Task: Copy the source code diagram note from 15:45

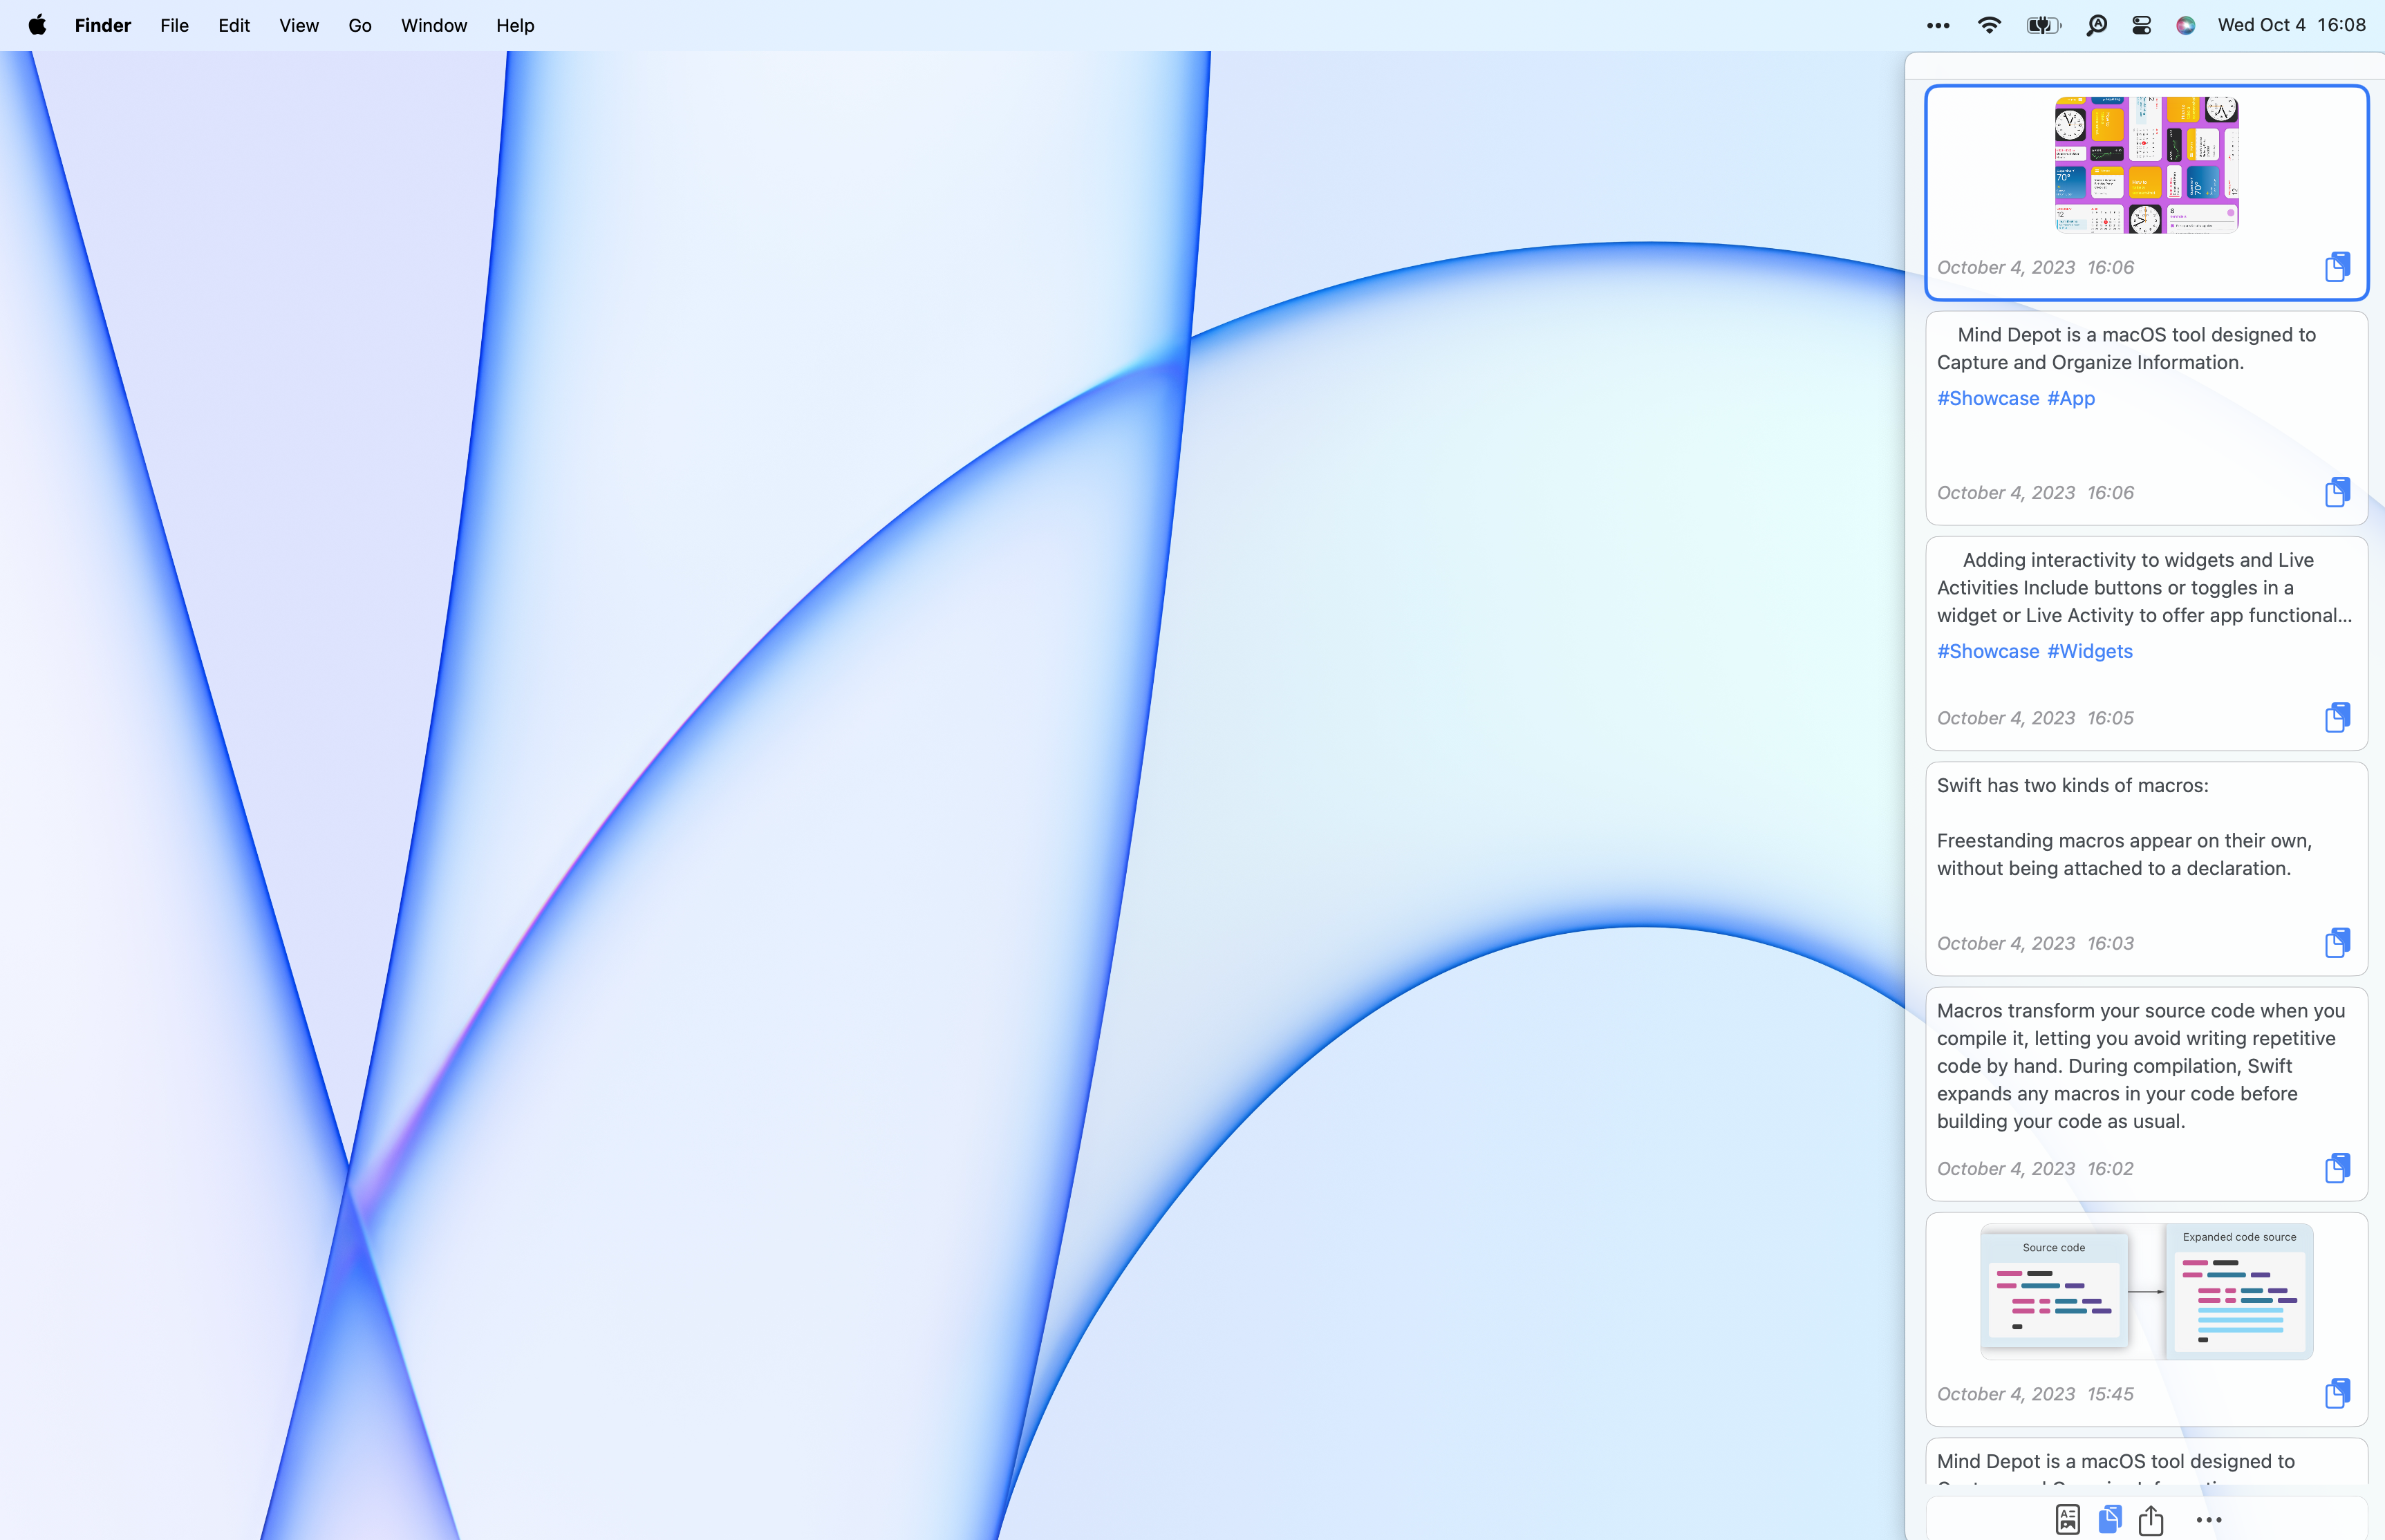Action: point(2337,1393)
